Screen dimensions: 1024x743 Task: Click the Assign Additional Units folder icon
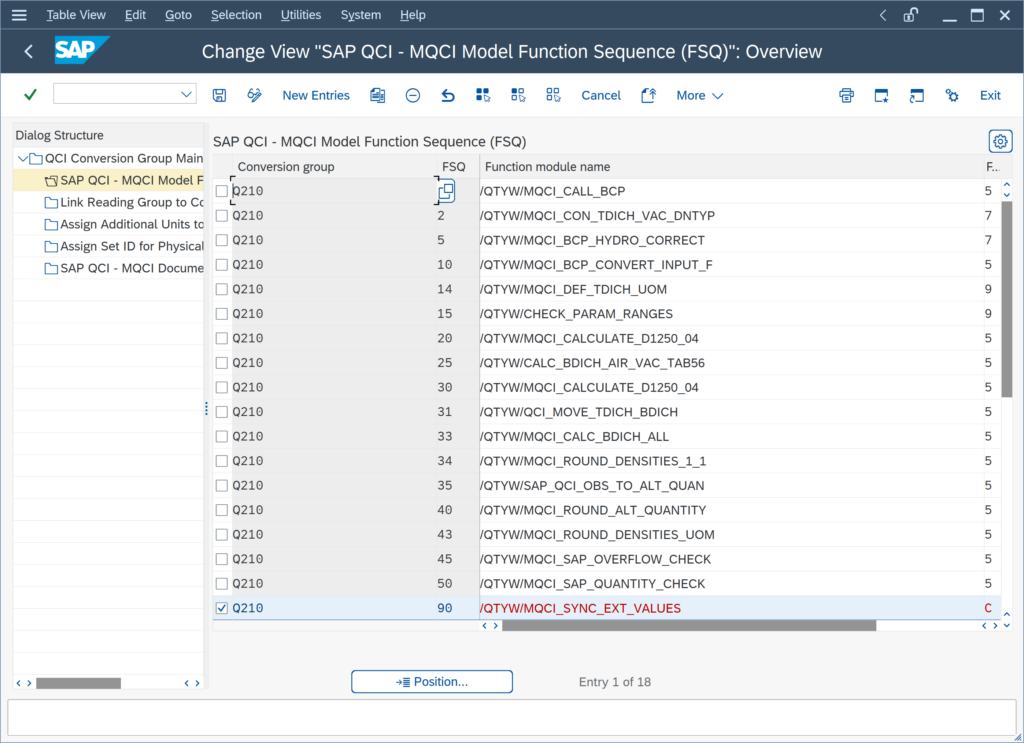click(x=51, y=225)
